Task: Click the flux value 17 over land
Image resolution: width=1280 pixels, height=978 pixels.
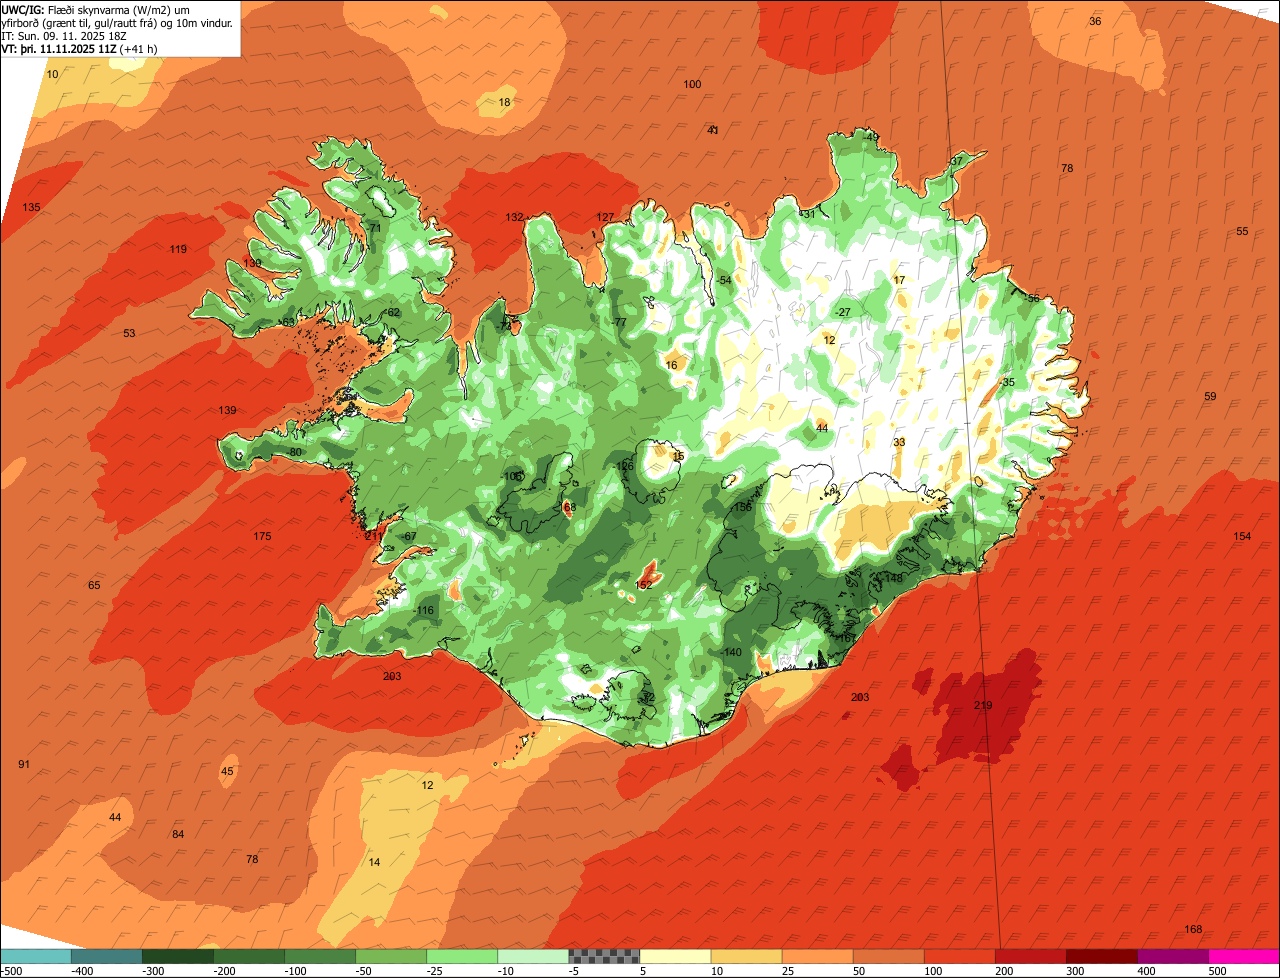Action: (899, 281)
